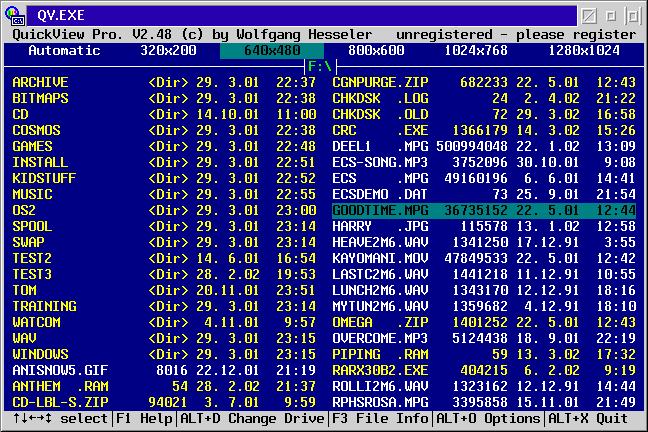
Task: Select the WAV directory
Action: click(x=164, y=338)
